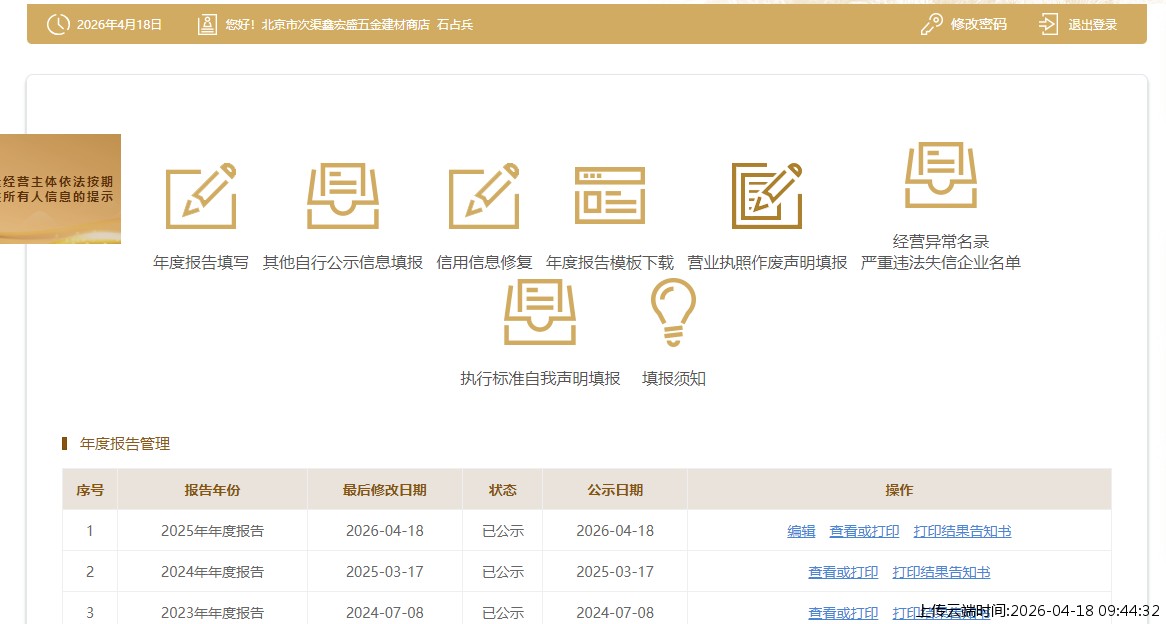
Task: Open 查看或打印 for 2023年年度报告
Action: click(843, 612)
